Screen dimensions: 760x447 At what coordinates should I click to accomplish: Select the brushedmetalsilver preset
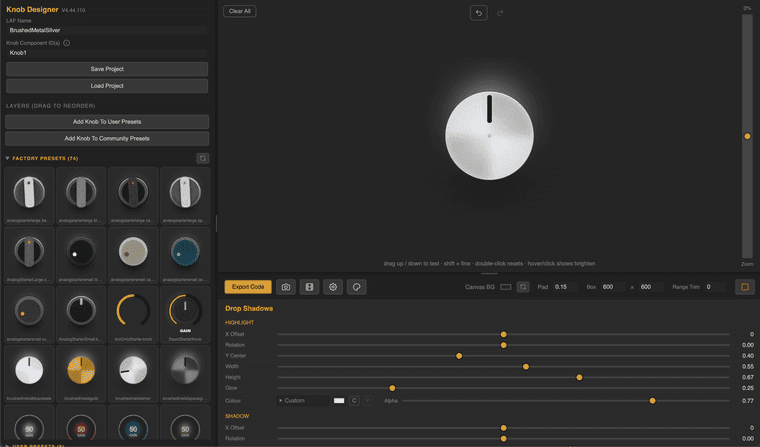[133, 373]
